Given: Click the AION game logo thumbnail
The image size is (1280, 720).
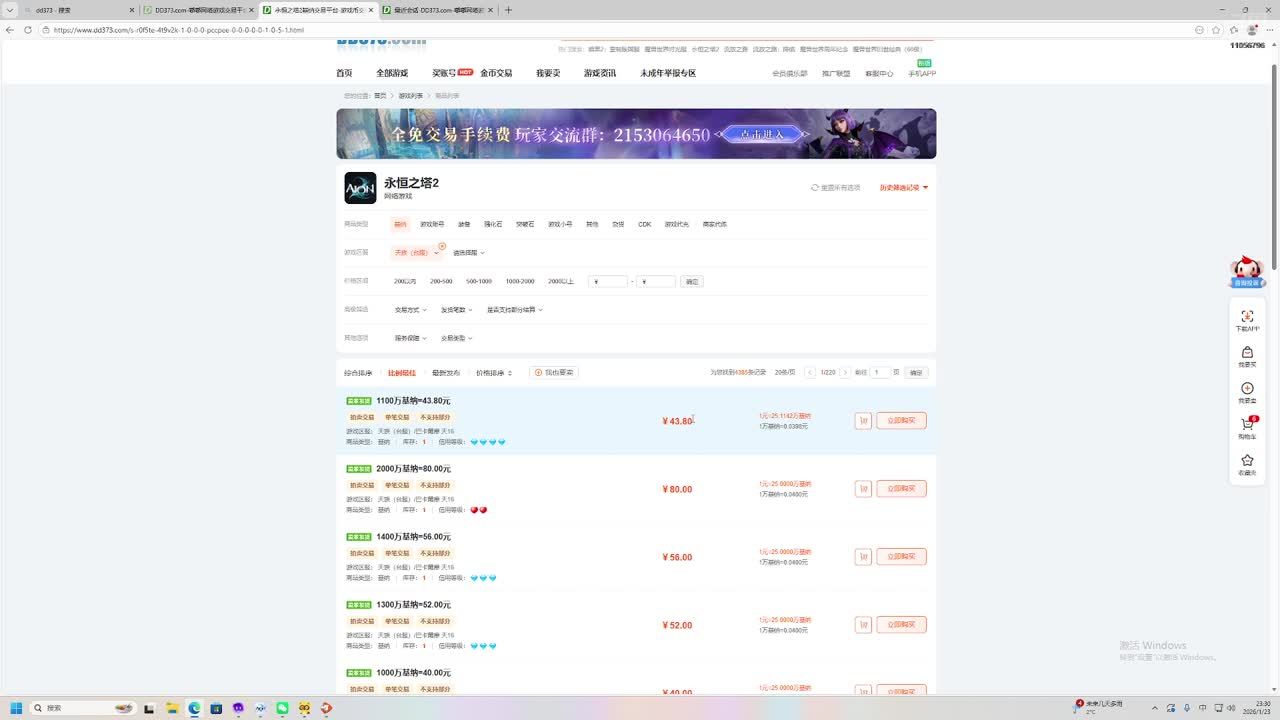Looking at the screenshot, I should (x=360, y=188).
